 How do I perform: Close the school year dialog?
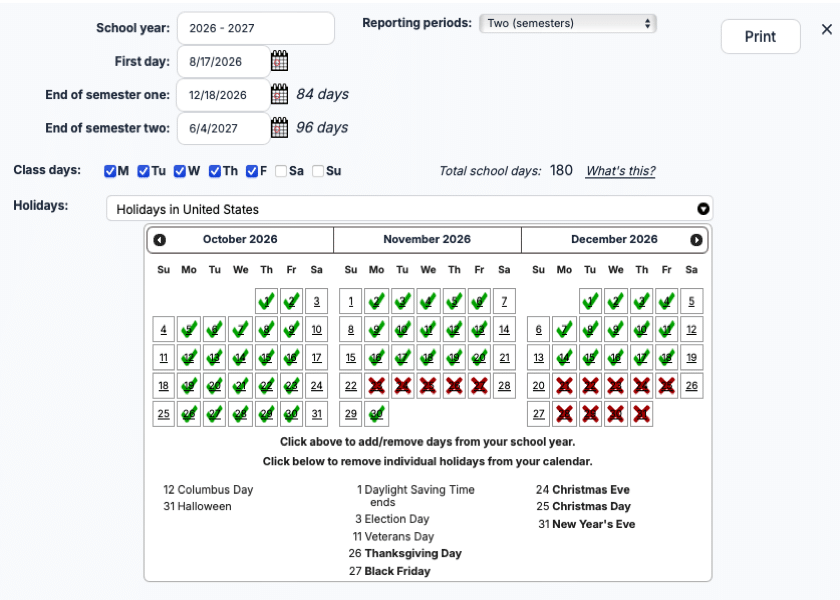coord(827,29)
